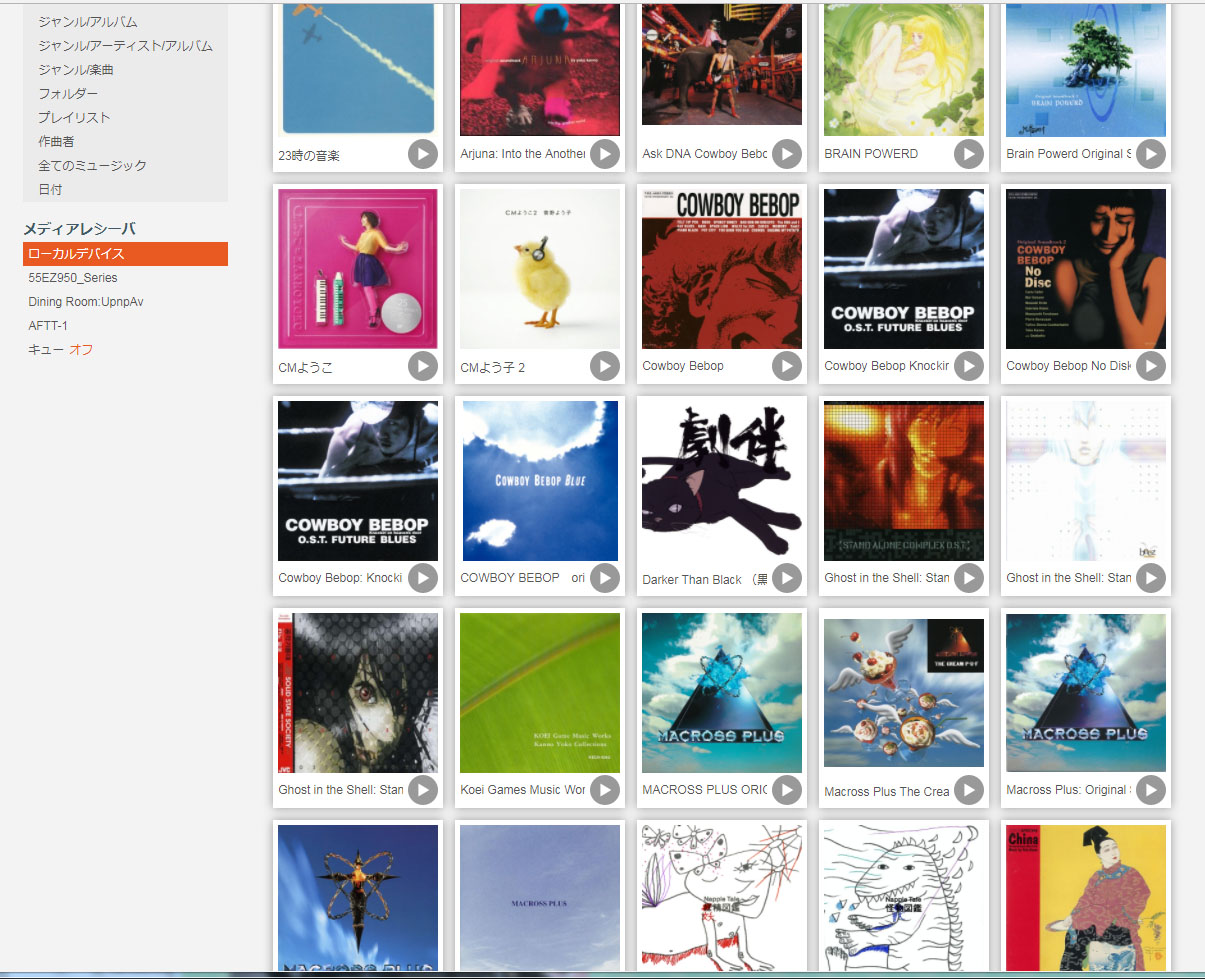Open the Cowboy Bebop No Disc cover
This screenshot has height=979, width=1205.
(x=1086, y=269)
